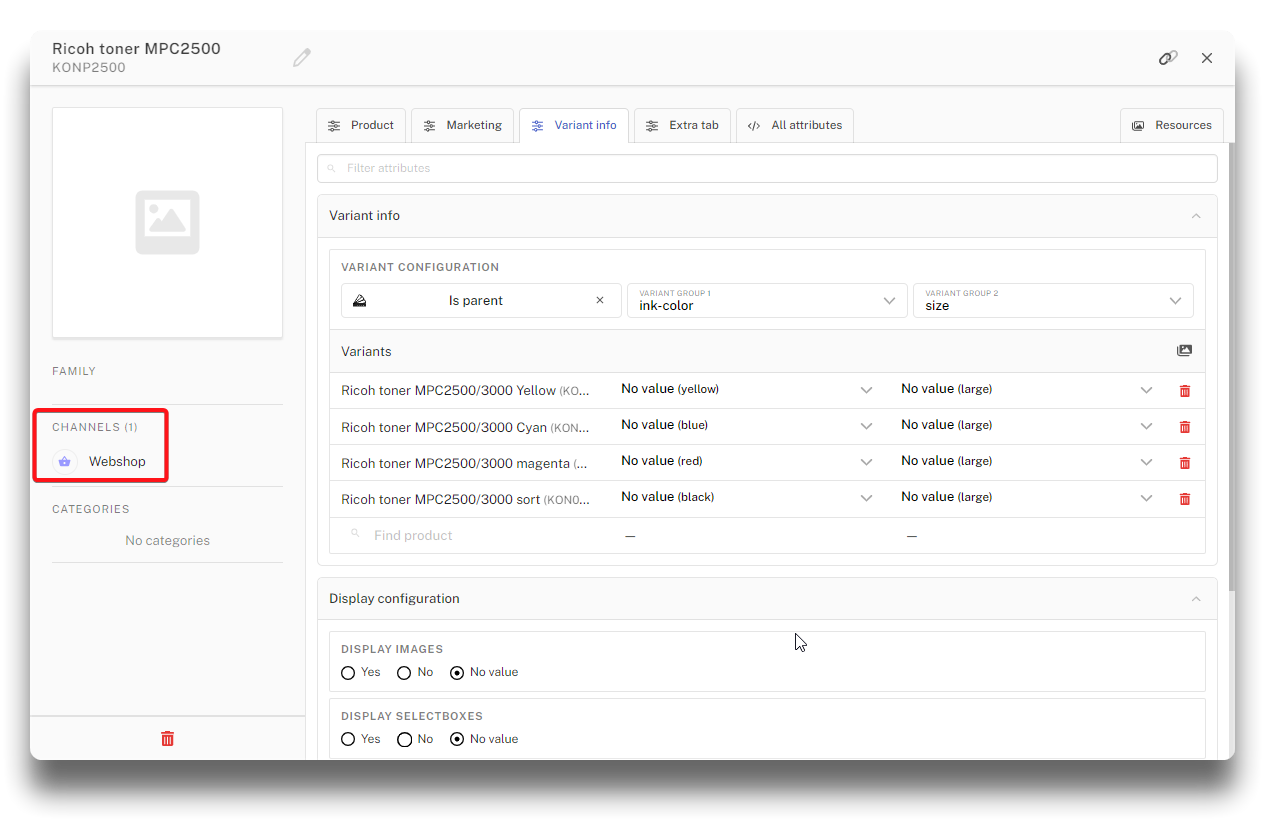This screenshot has width=1265, height=822.
Task: Open the All attributes tab
Action: point(795,126)
